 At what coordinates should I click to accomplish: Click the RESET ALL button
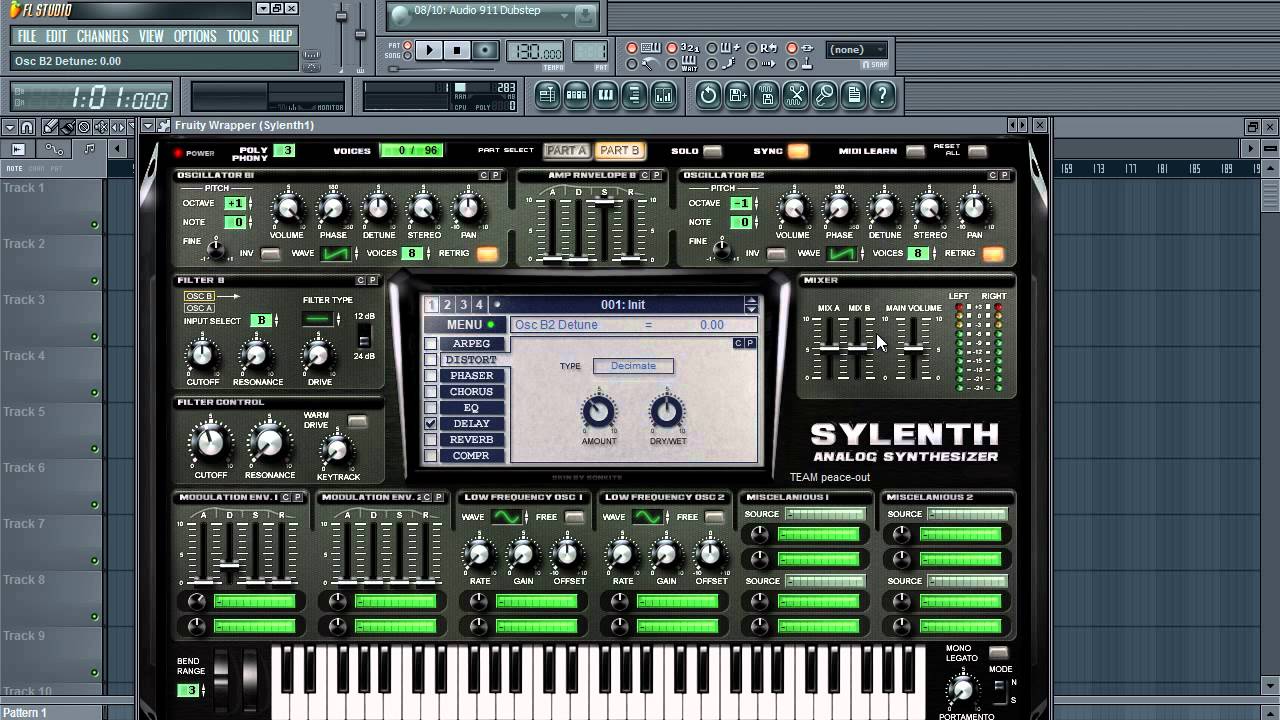point(977,152)
